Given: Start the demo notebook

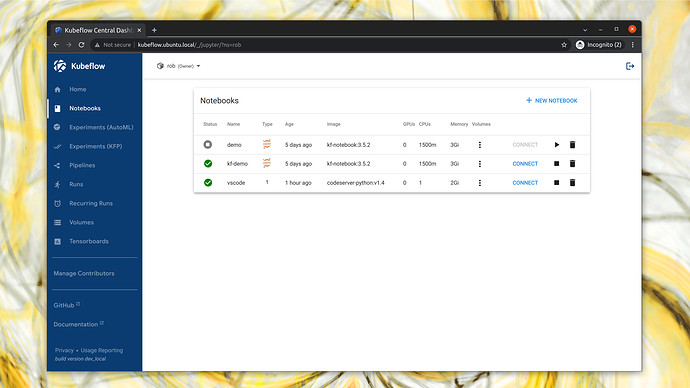Looking at the screenshot, I should (557, 145).
